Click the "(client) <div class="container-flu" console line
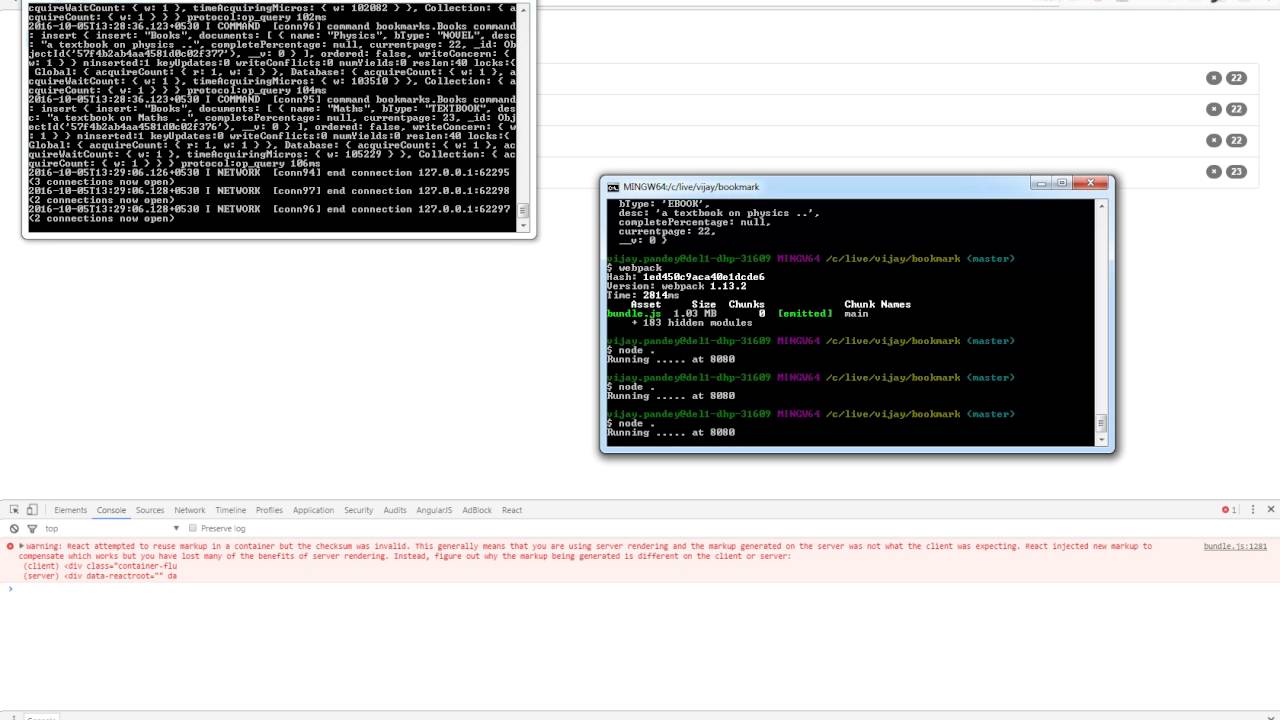1280x720 pixels. pos(100,566)
